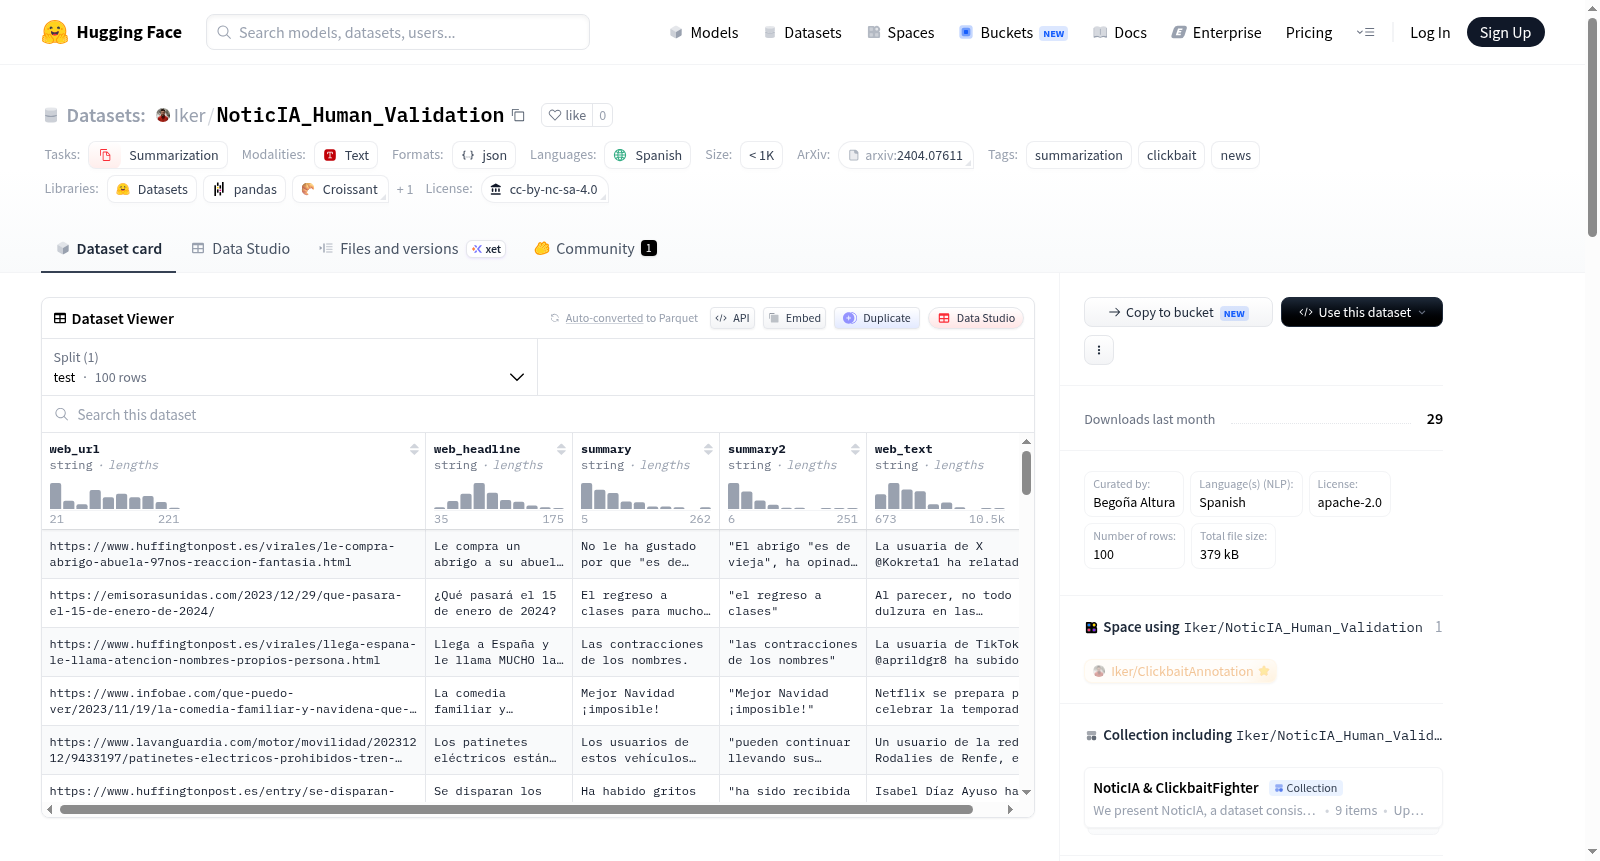Switch to the Data Studio tab
The image size is (1600, 861).
click(x=240, y=248)
